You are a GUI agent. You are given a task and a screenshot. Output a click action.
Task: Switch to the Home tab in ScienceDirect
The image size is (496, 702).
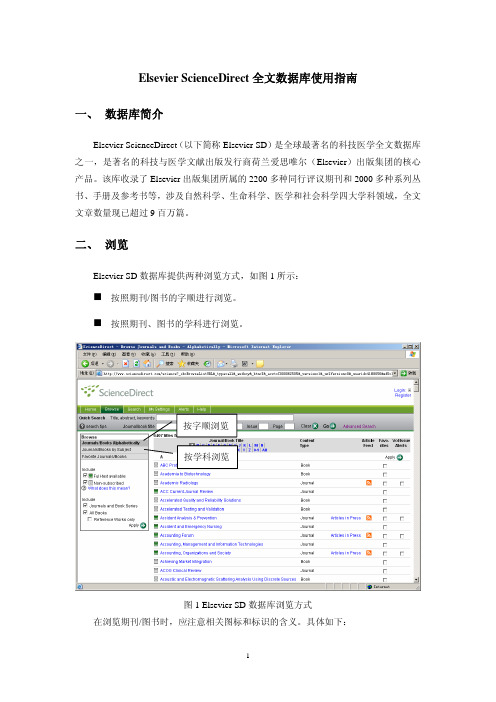pyautogui.click(x=90, y=409)
